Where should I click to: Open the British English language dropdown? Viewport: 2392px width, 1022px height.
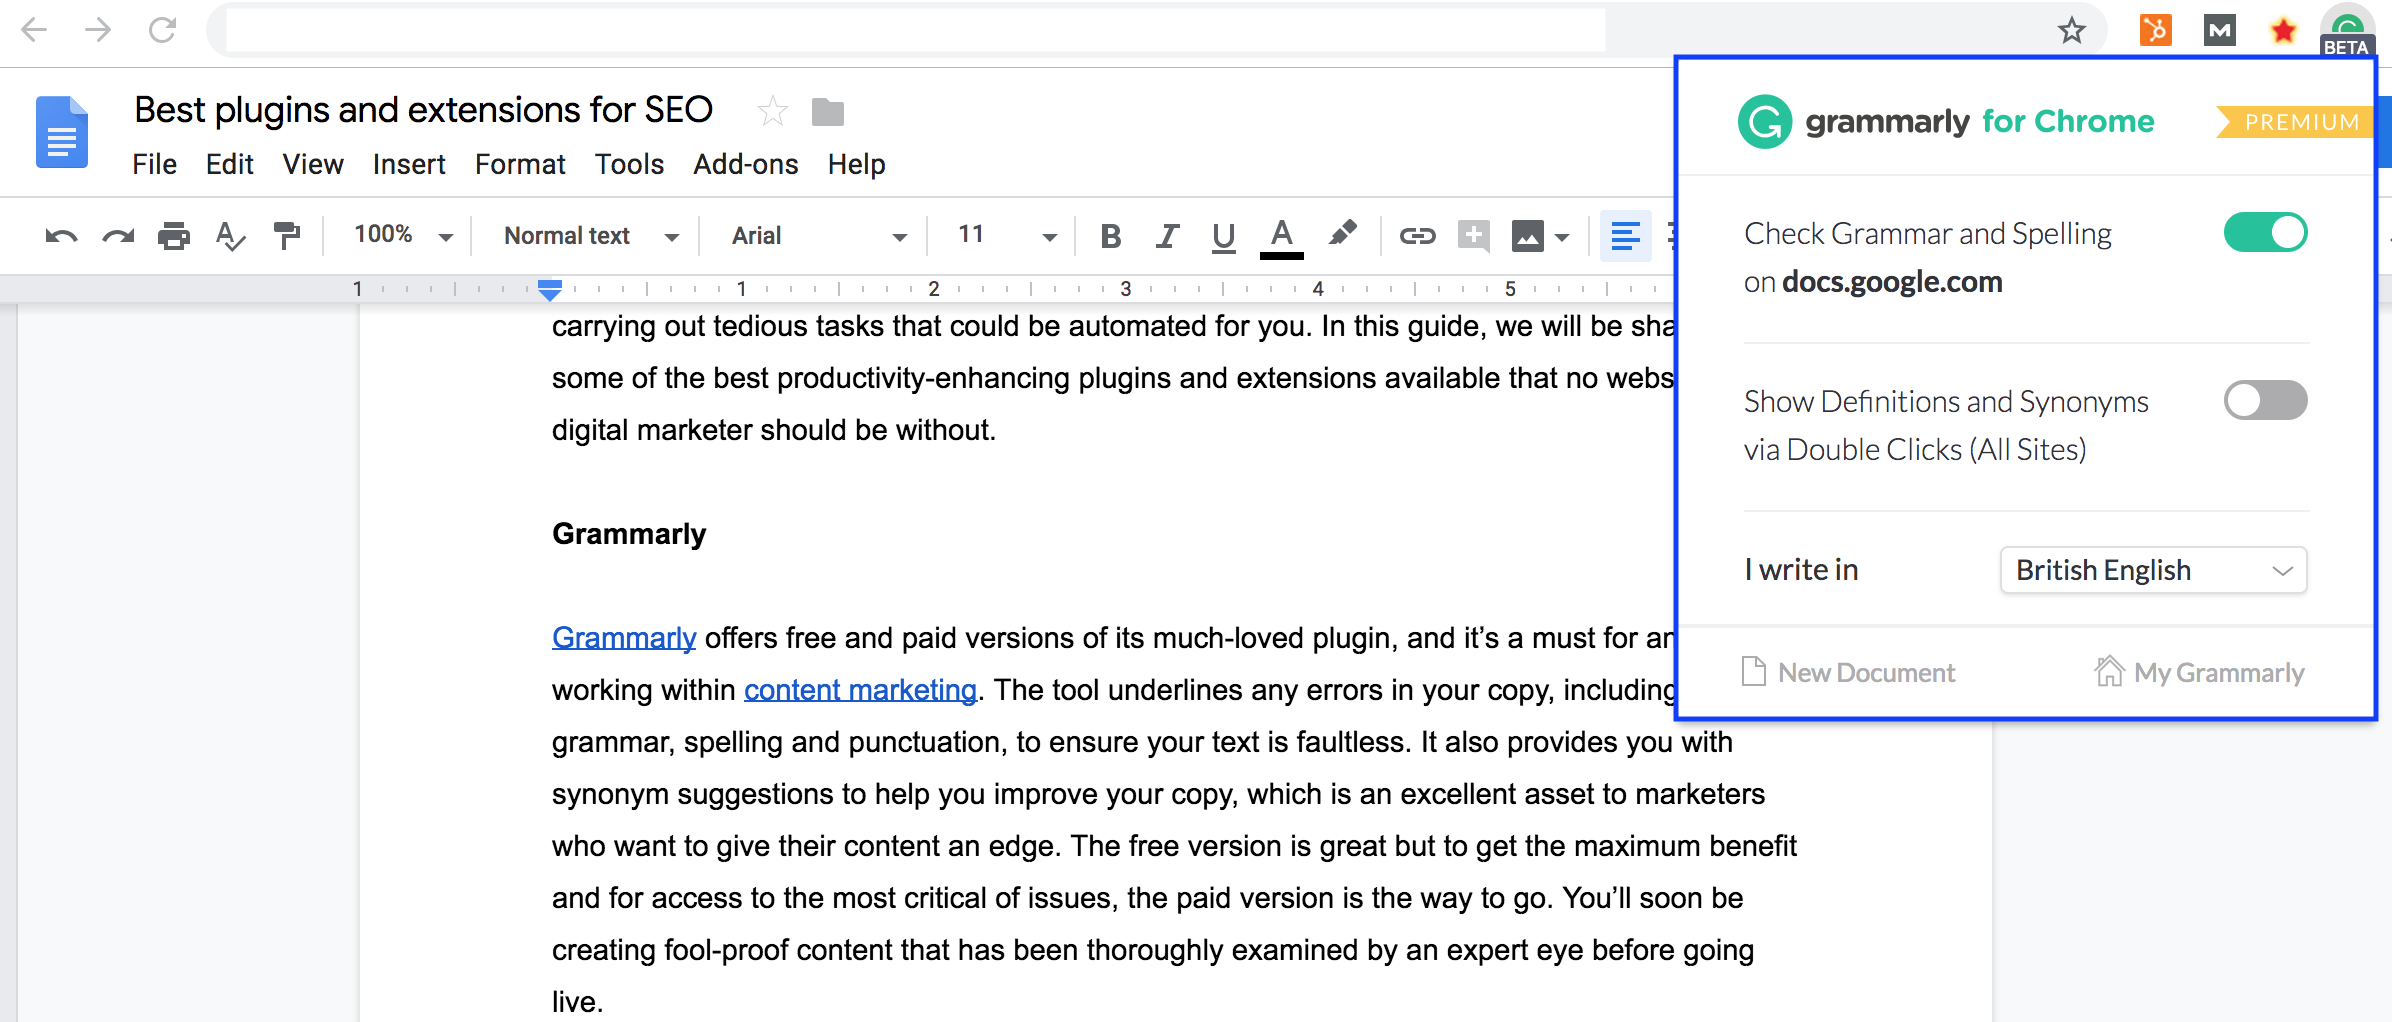[2153, 570]
